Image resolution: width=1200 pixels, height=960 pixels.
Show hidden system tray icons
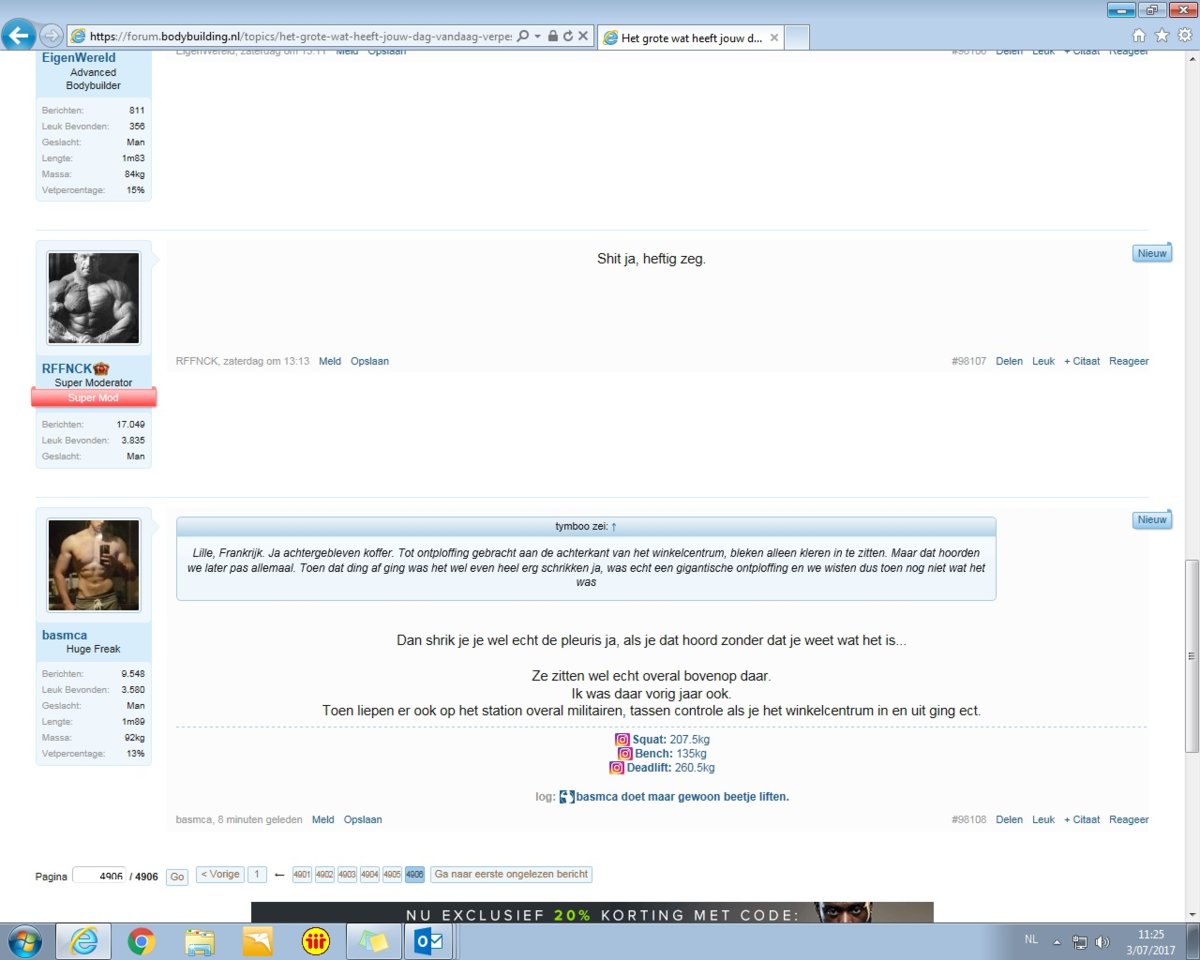(1056, 942)
